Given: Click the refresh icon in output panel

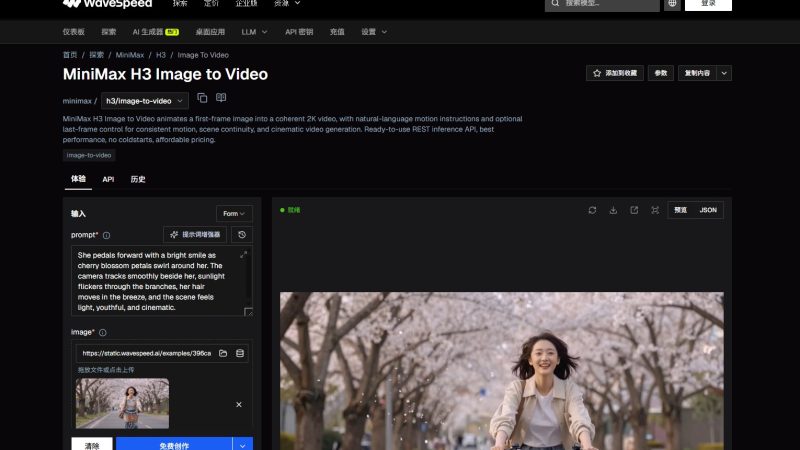Looking at the screenshot, I should [x=592, y=210].
